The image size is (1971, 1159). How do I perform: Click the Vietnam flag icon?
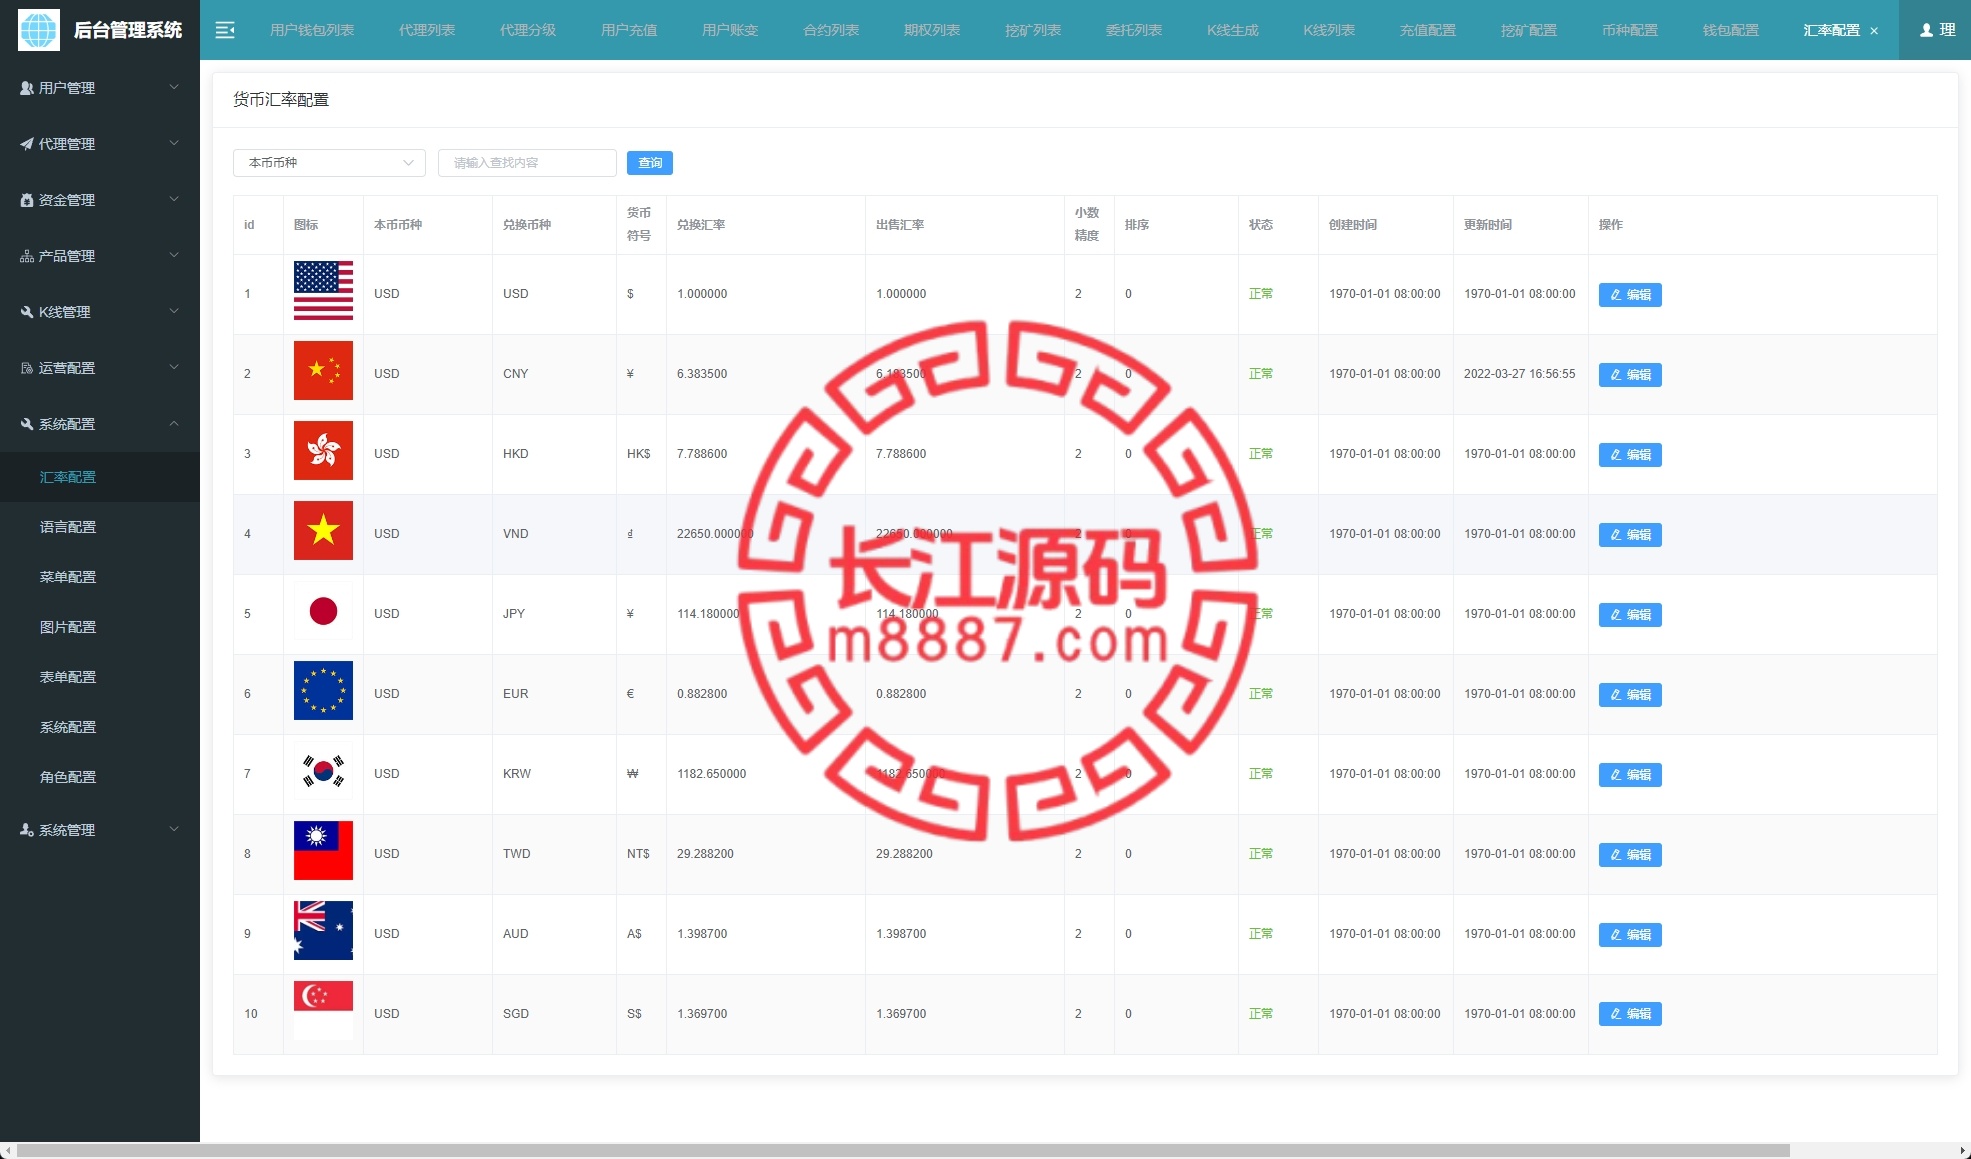coord(323,530)
